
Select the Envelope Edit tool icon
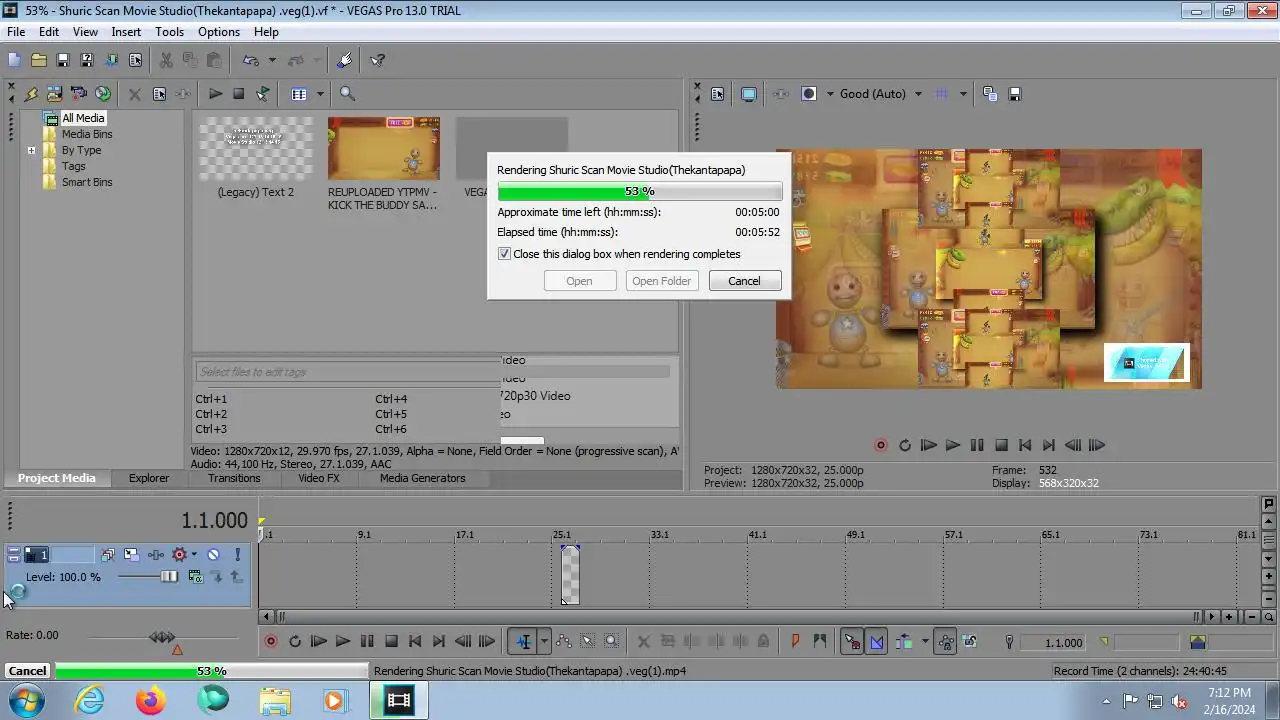[564, 642]
